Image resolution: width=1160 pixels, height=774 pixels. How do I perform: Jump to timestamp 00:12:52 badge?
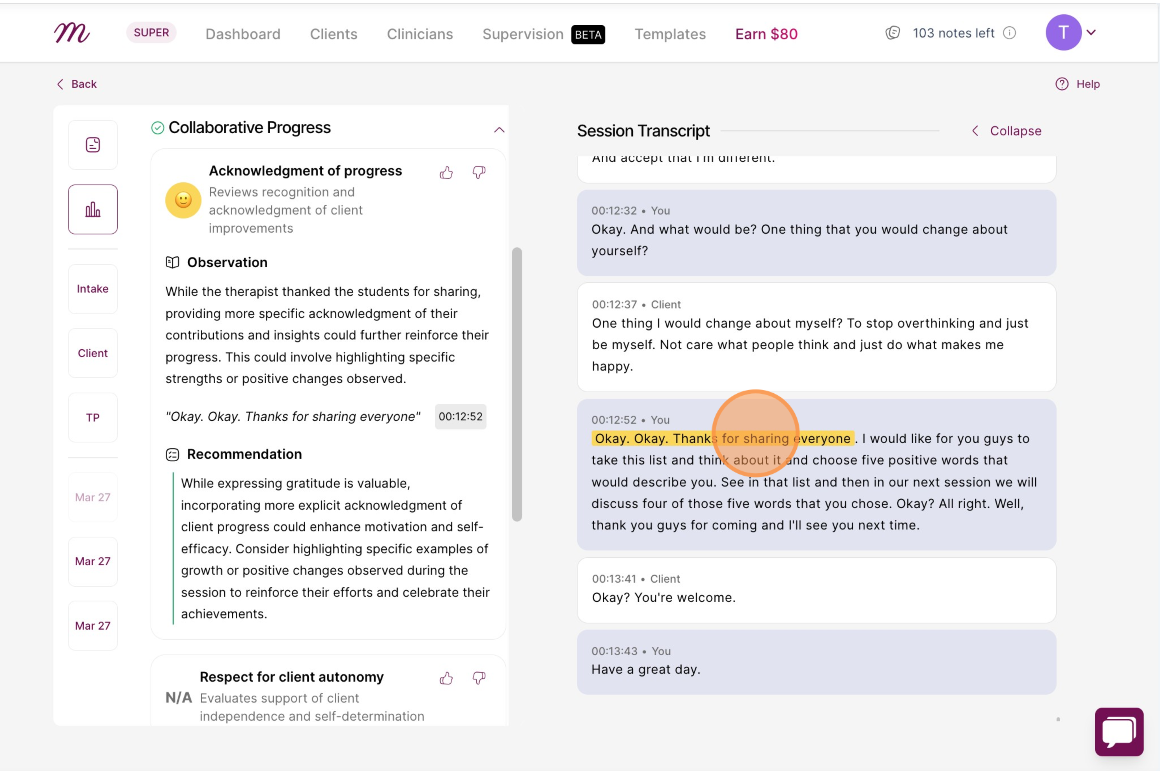pos(460,417)
